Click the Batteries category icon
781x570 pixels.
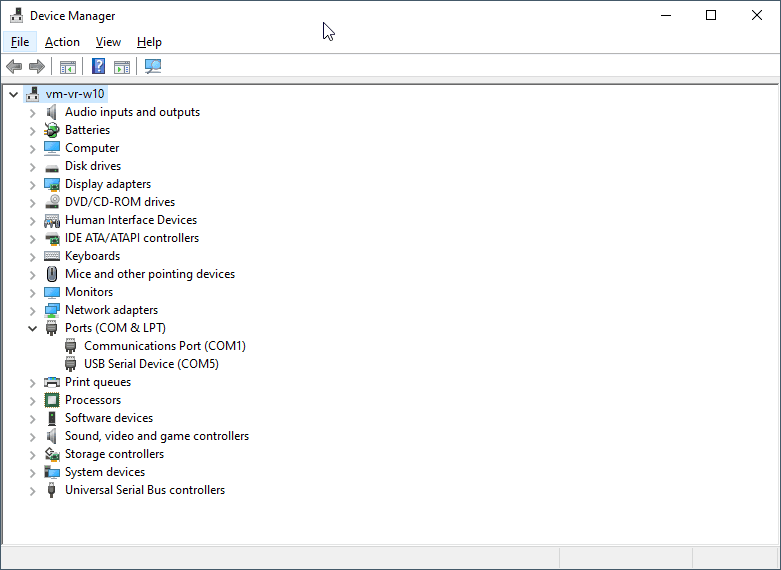tap(52, 130)
